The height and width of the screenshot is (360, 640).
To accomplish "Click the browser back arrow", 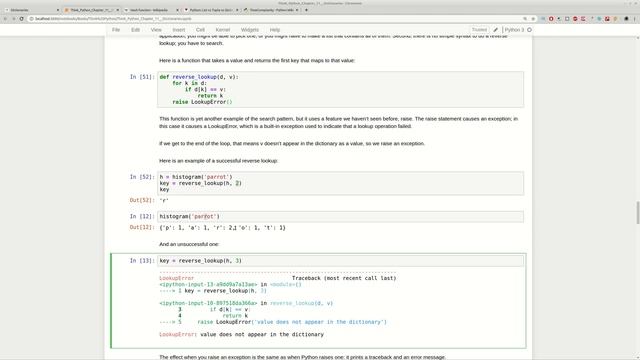I will tap(5, 19).
